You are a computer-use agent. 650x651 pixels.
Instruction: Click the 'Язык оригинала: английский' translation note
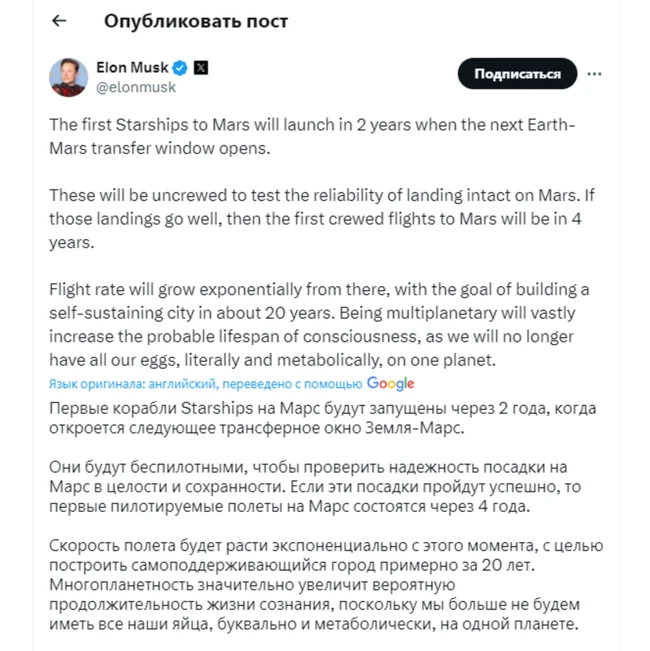205,384
